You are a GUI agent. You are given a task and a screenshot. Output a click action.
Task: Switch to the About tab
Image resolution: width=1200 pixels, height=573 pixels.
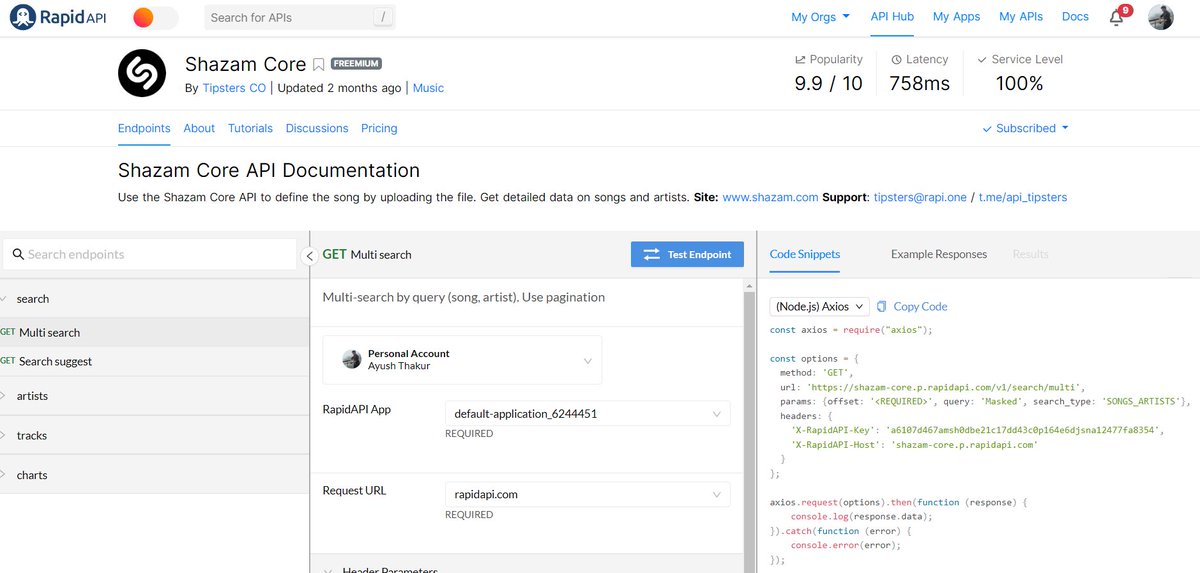[199, 128]
